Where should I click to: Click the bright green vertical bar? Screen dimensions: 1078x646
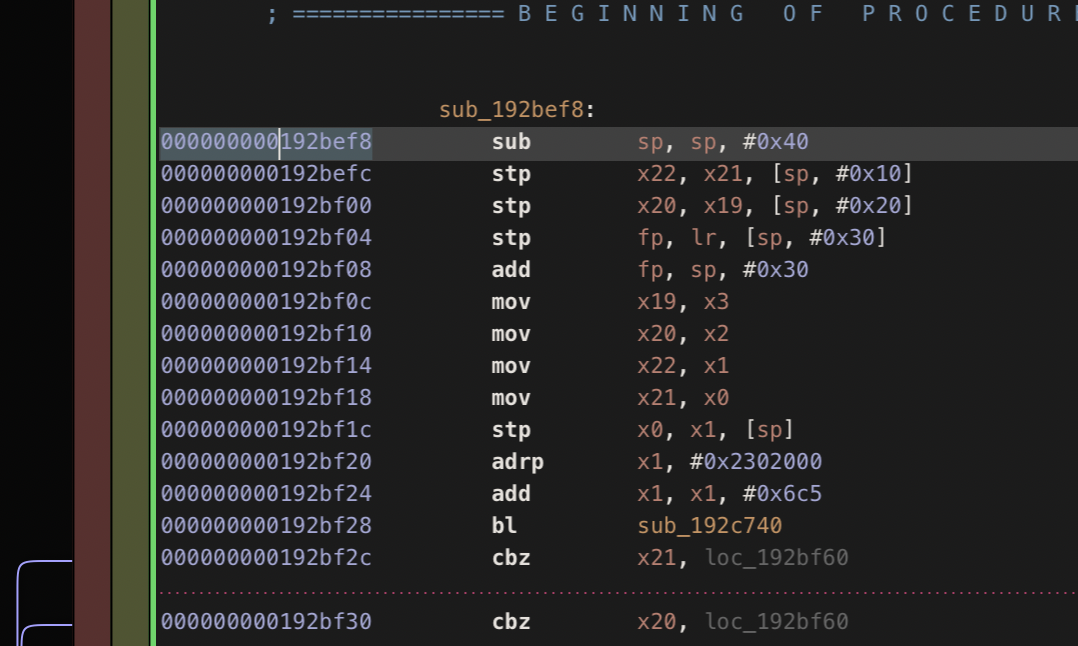[153, 323]
